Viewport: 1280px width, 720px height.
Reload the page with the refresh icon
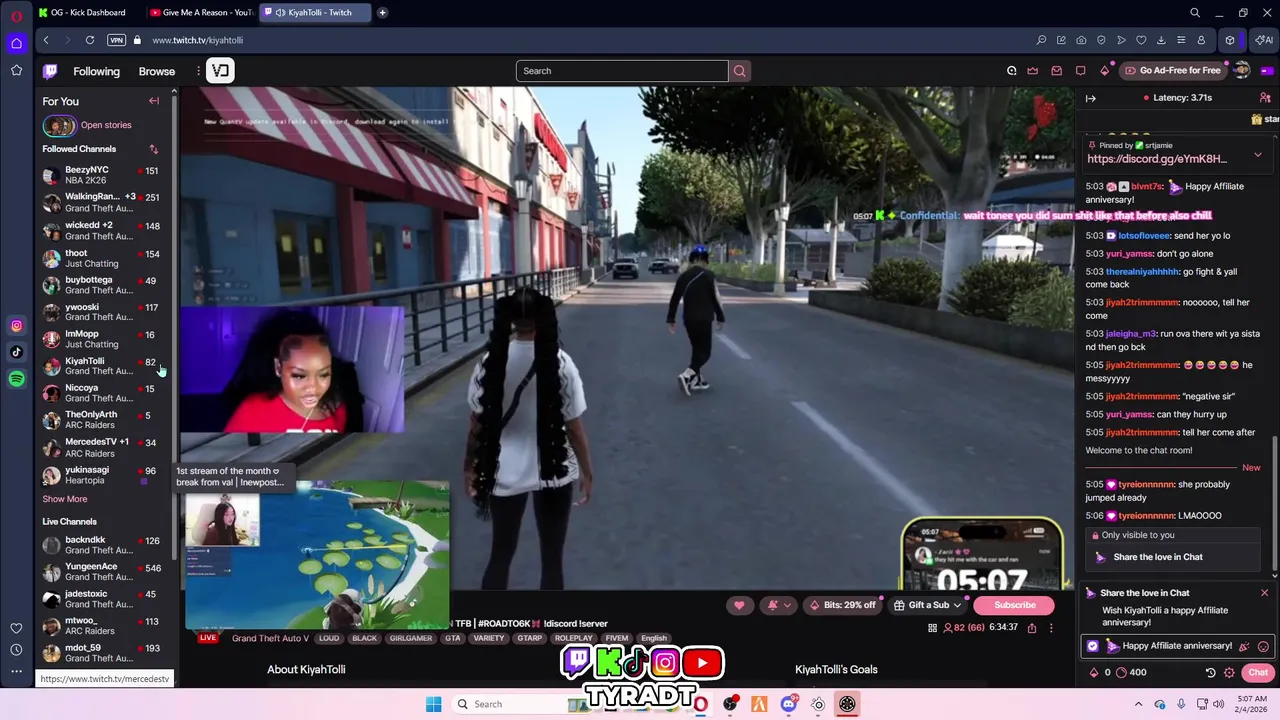90,40
